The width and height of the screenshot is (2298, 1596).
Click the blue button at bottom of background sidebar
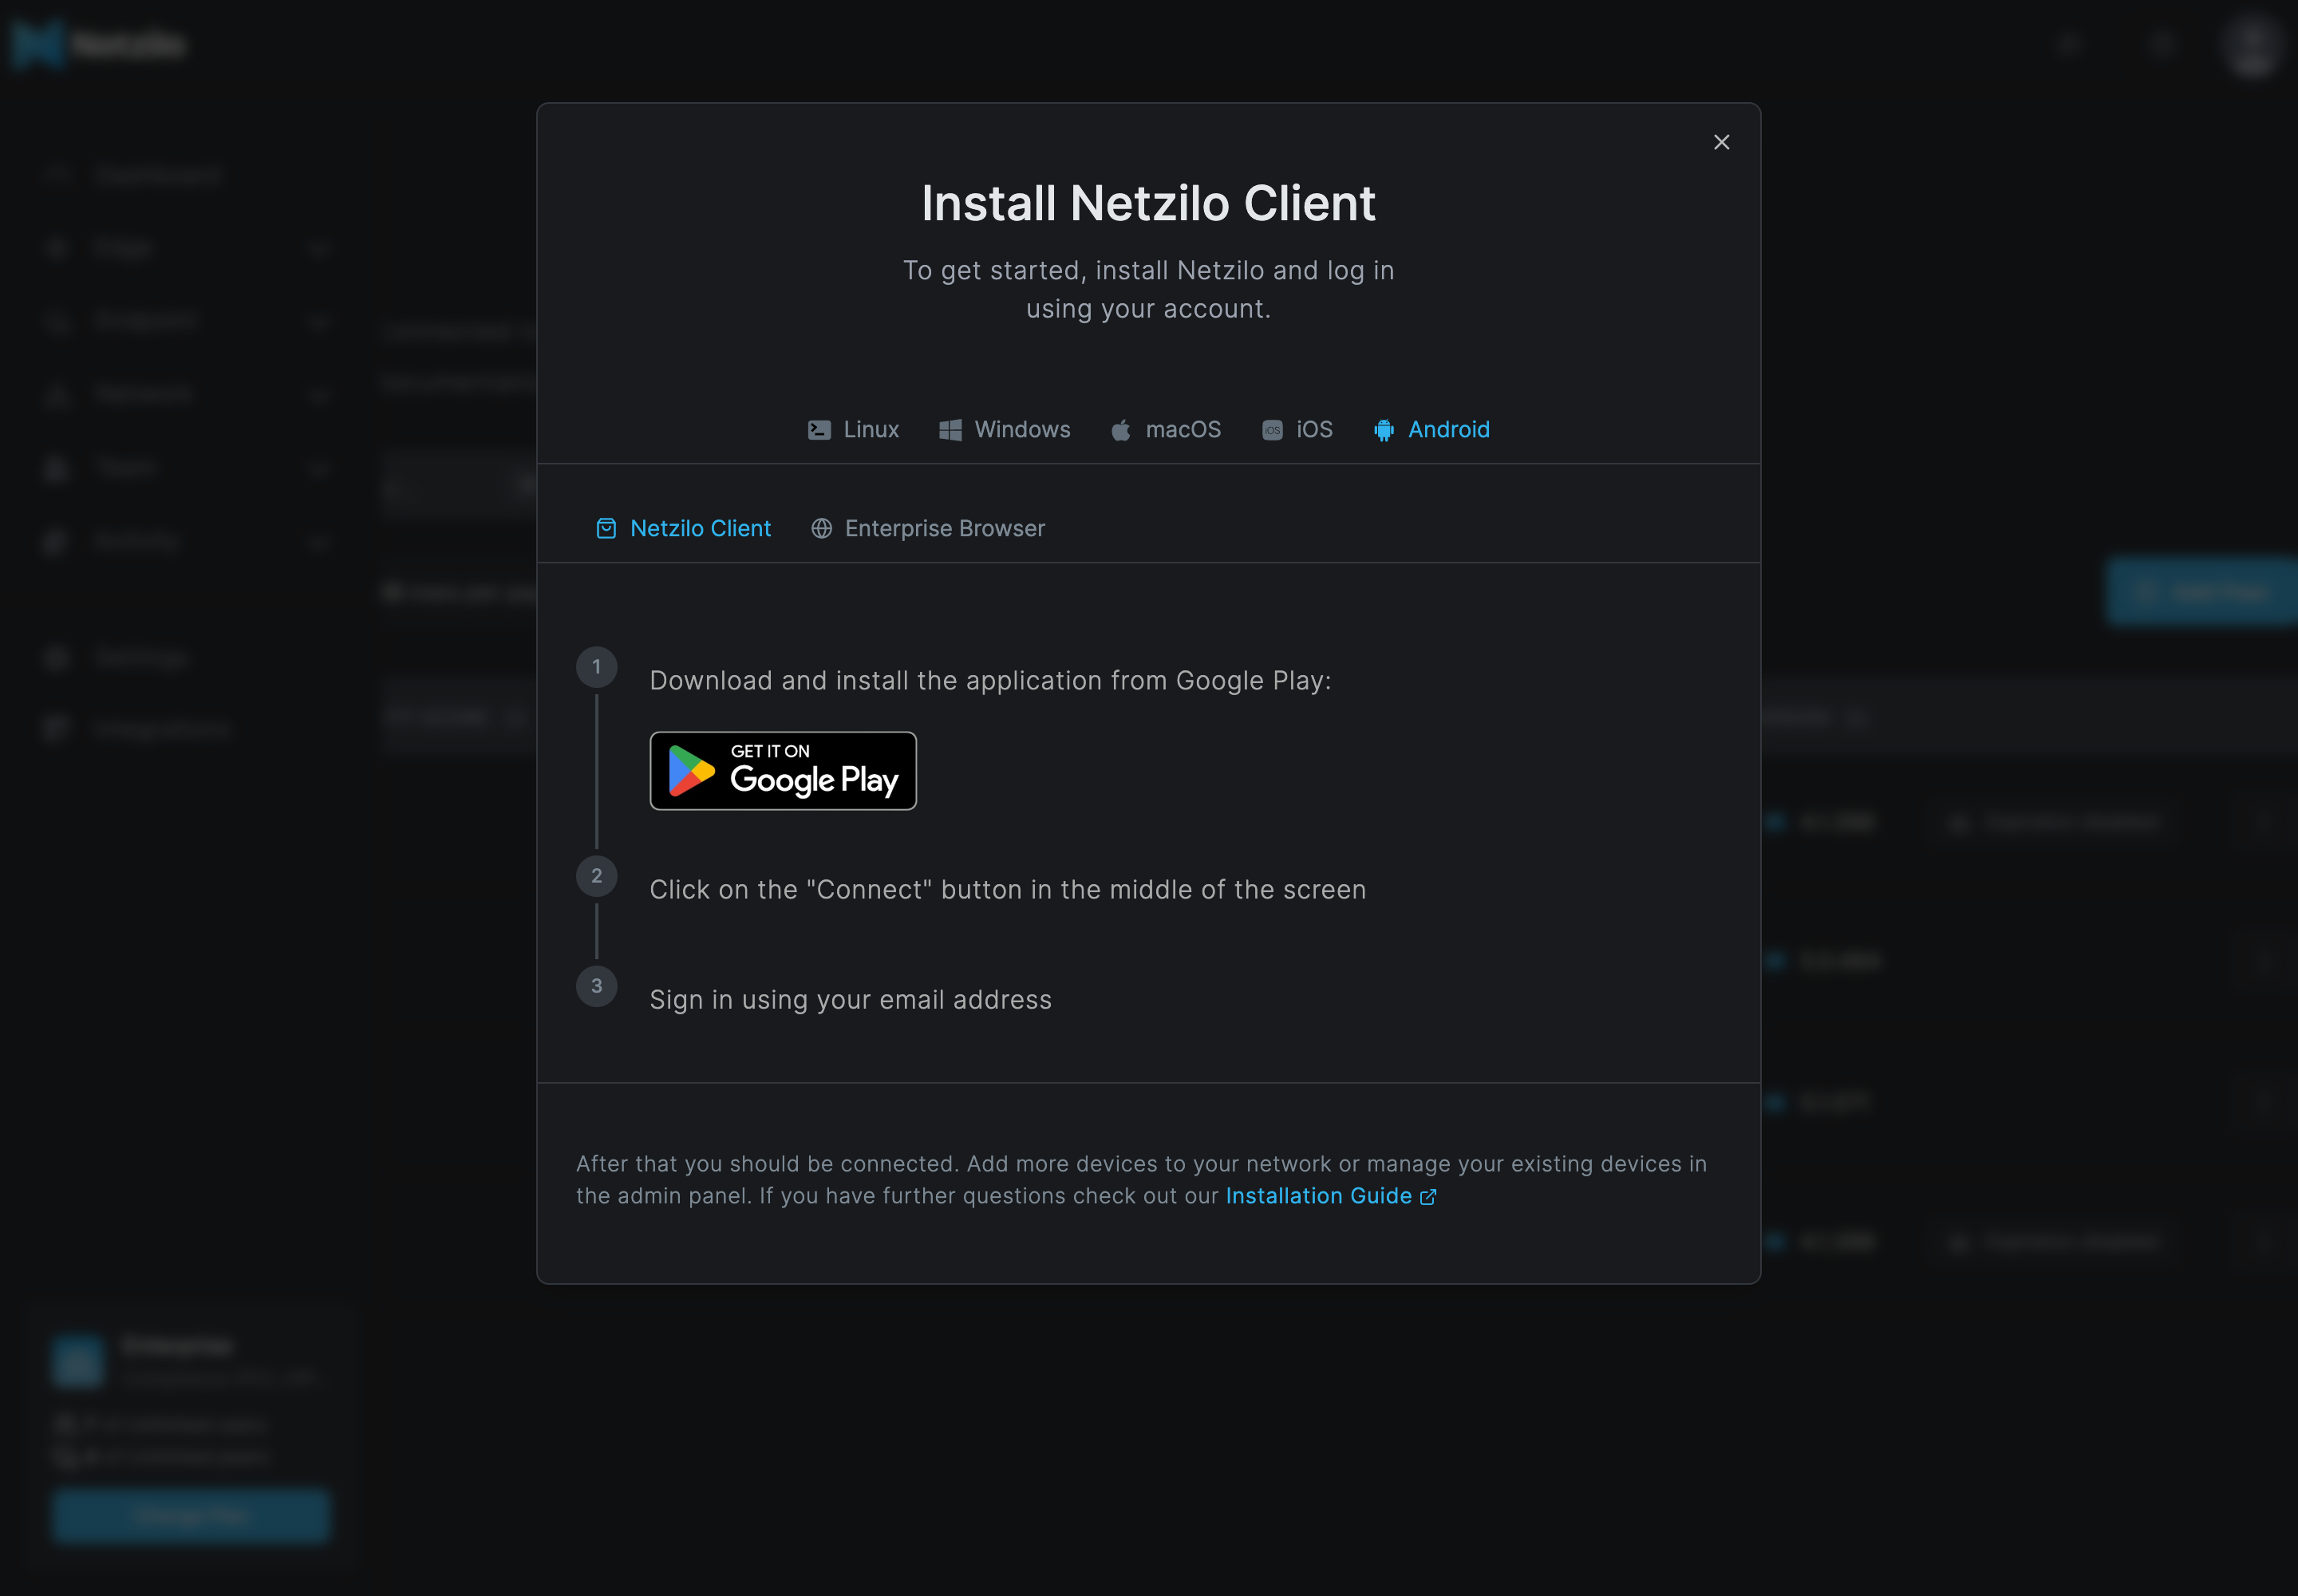(x=191, y=1516)
